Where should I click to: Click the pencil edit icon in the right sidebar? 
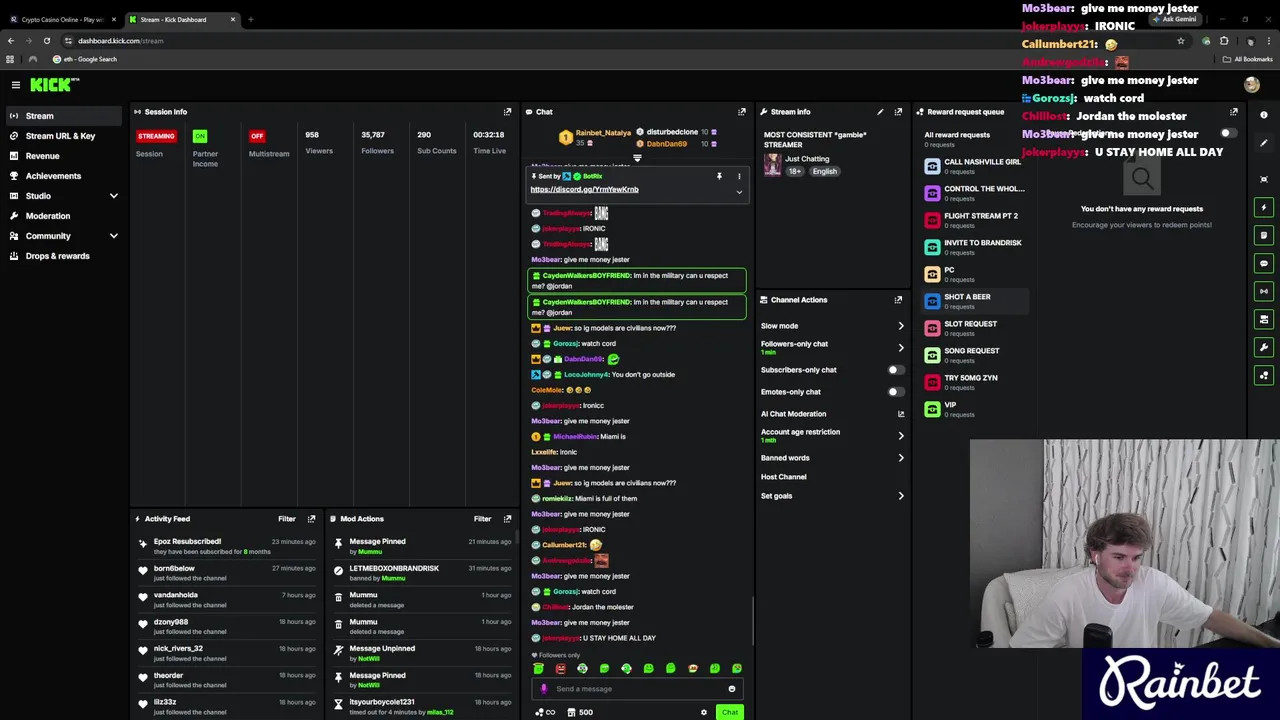1264,143
